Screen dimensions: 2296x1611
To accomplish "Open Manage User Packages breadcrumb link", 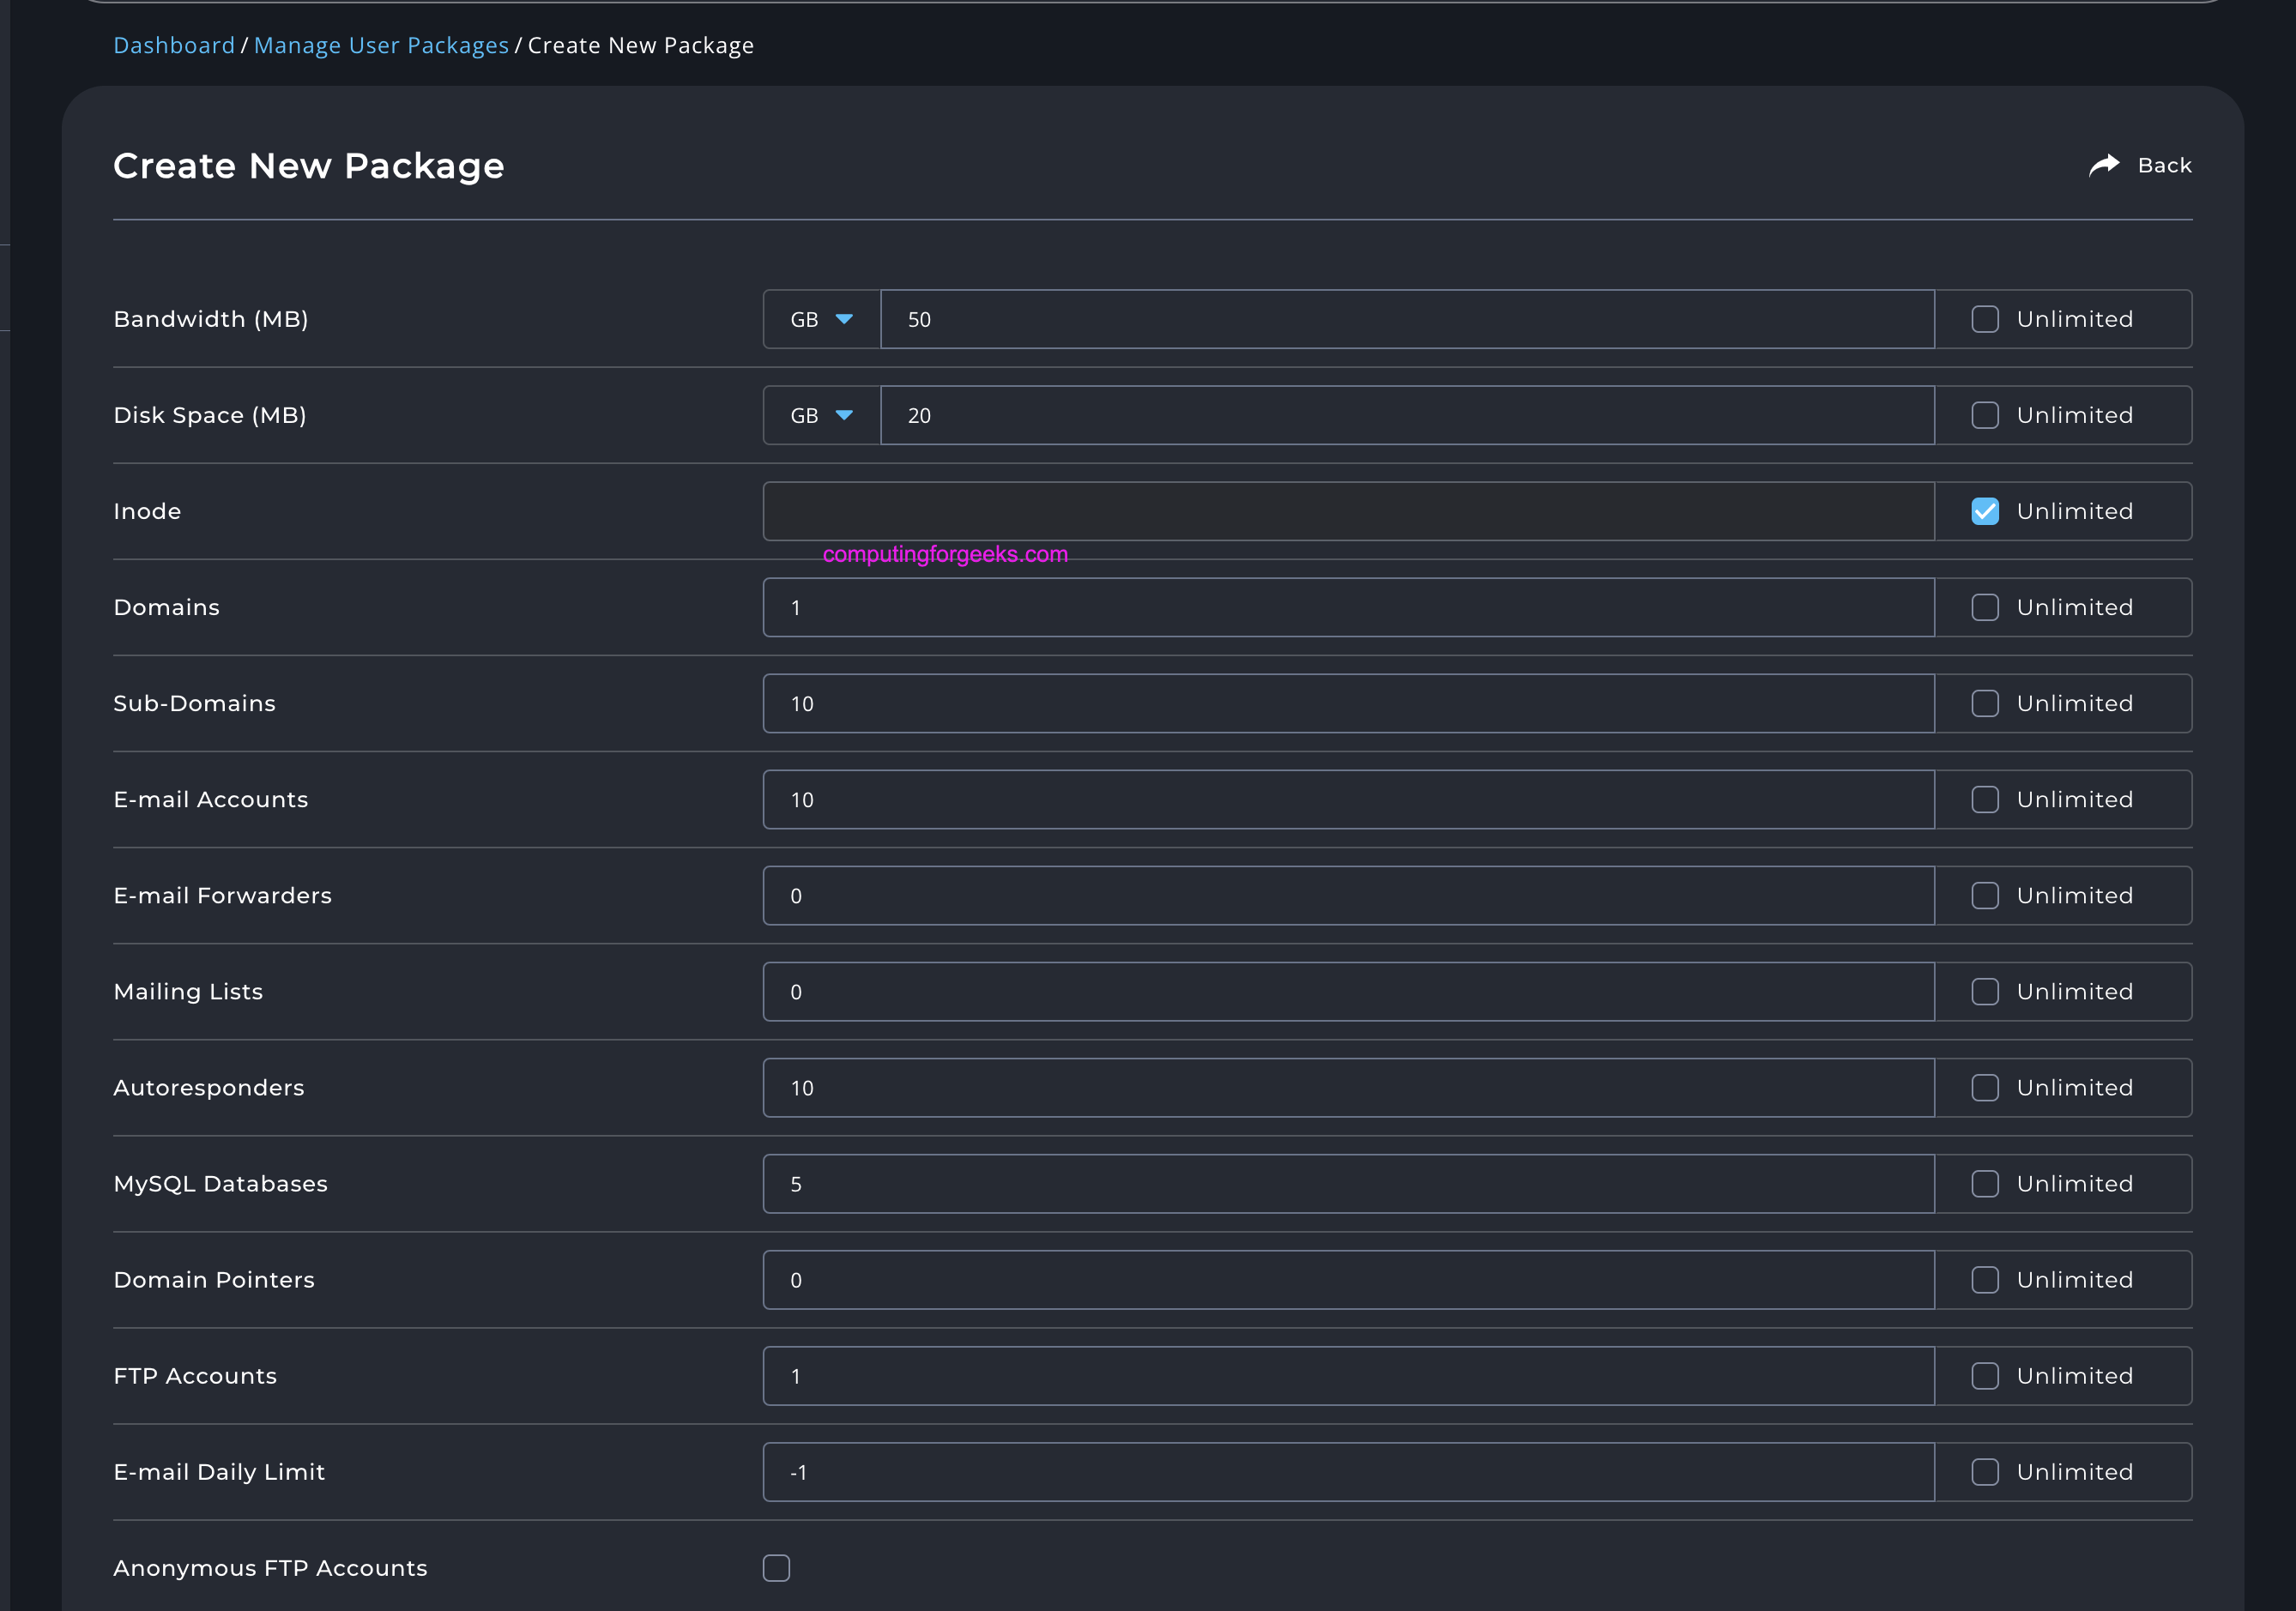I will tap(381, 45).
